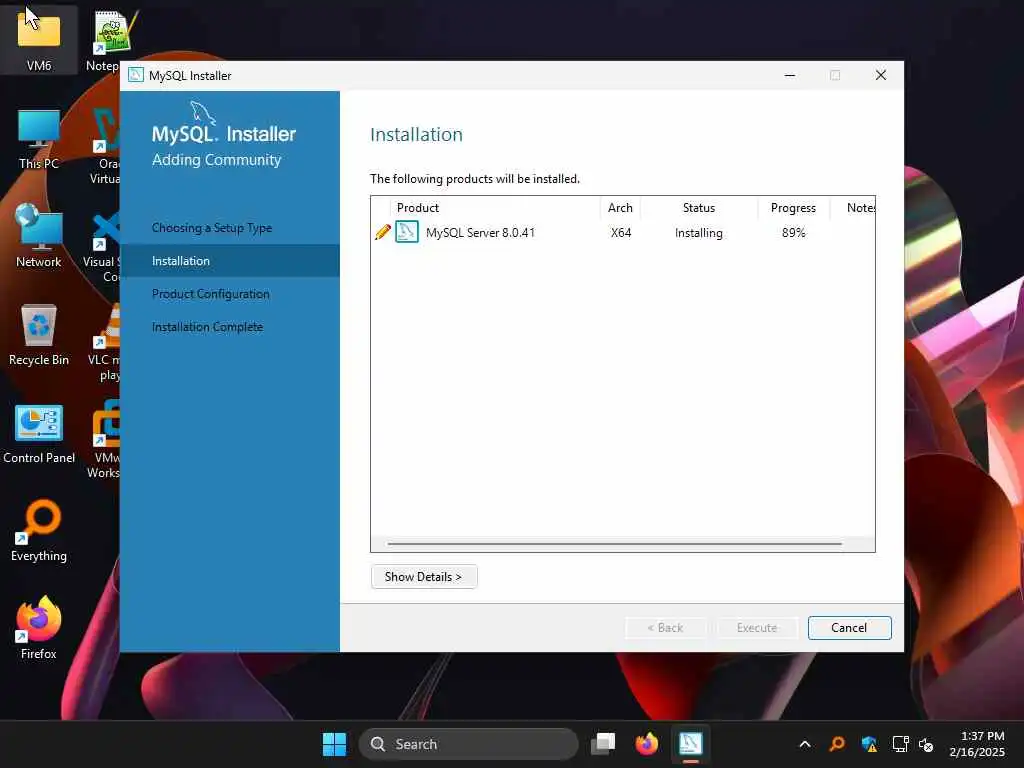Image resolution: width=1024 pixels, height=768 pixels.
Task: Click the MySQL Installer title bar icon
Action: [136, 75]
